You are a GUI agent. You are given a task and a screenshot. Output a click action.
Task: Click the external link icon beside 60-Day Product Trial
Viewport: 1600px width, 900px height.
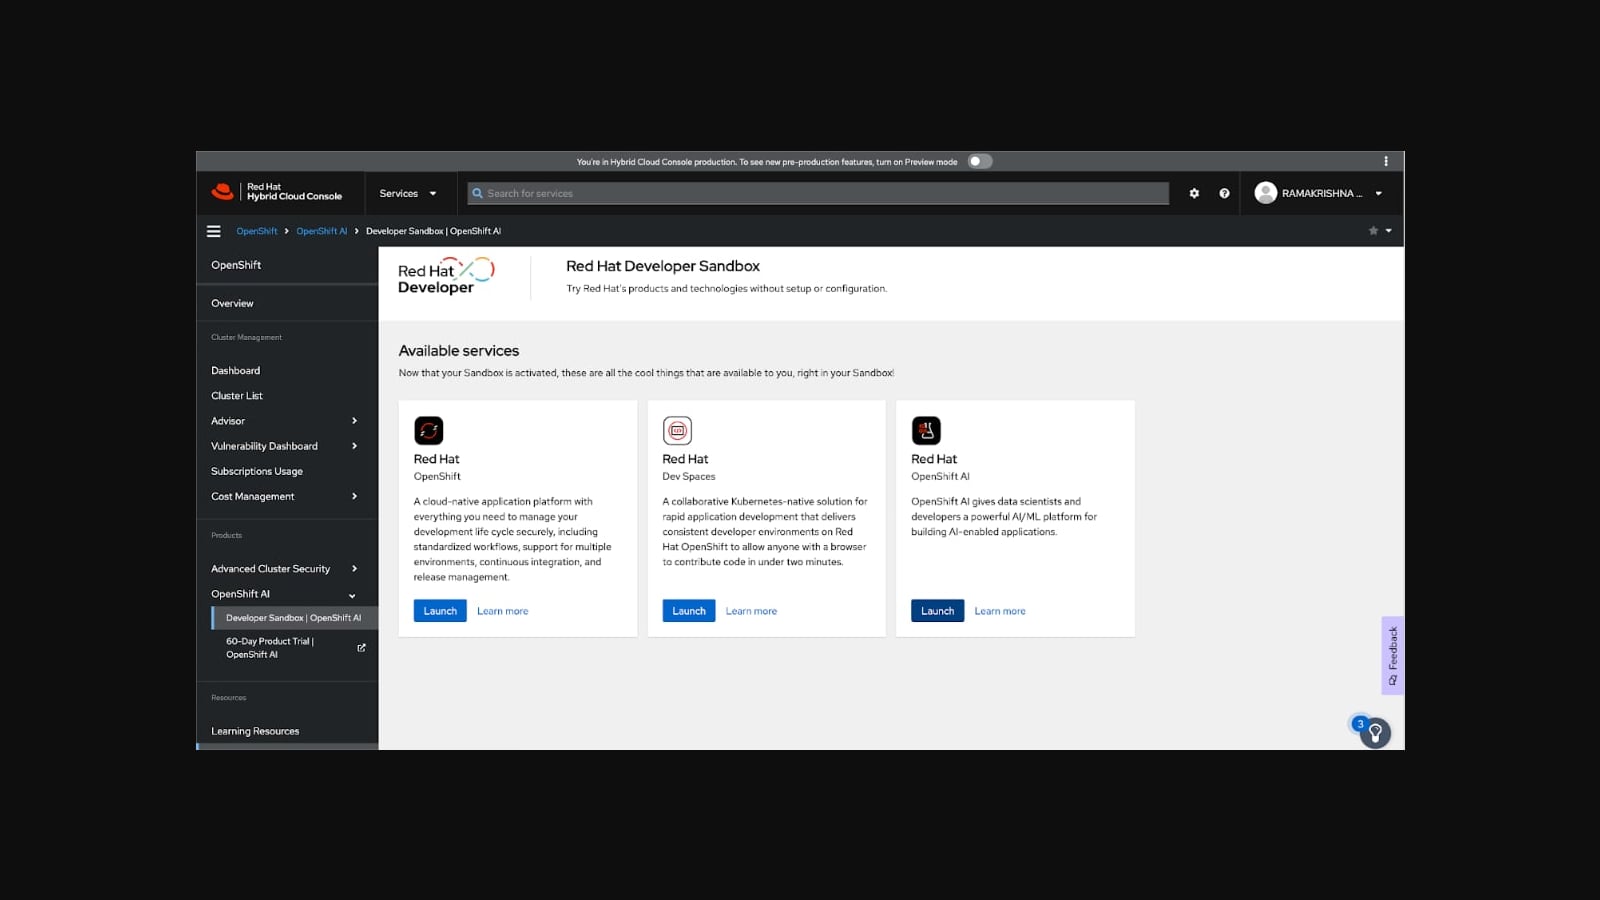coord(361,647)
